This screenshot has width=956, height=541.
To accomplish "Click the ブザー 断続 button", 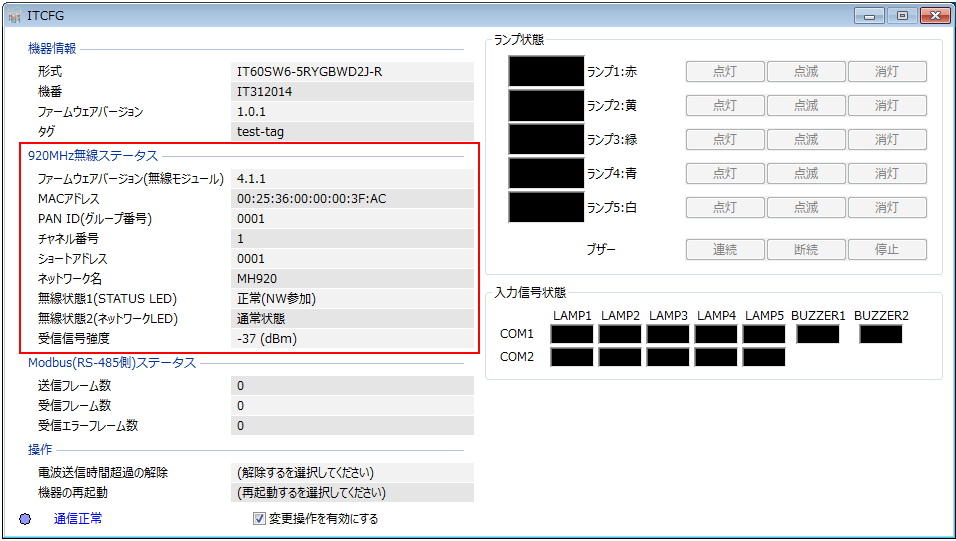I will pos(805,249).
